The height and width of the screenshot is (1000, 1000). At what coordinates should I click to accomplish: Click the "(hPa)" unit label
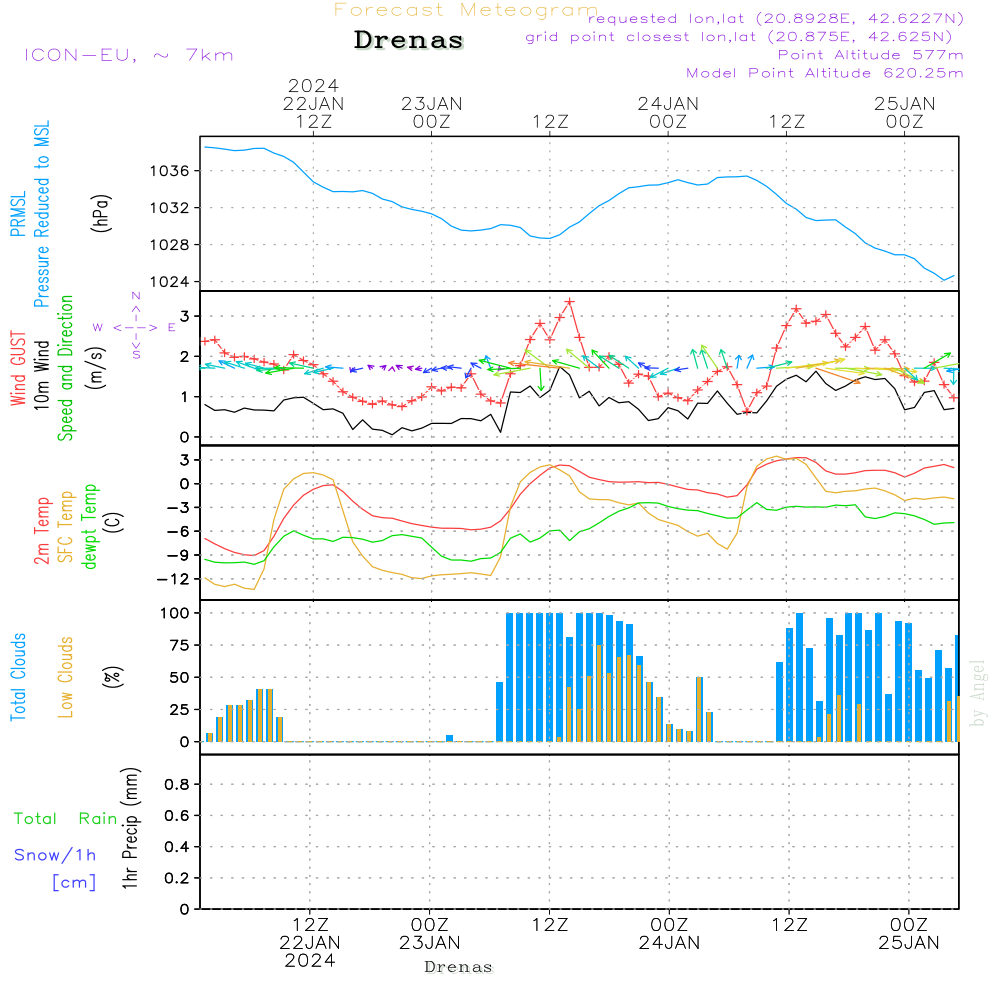101,213
